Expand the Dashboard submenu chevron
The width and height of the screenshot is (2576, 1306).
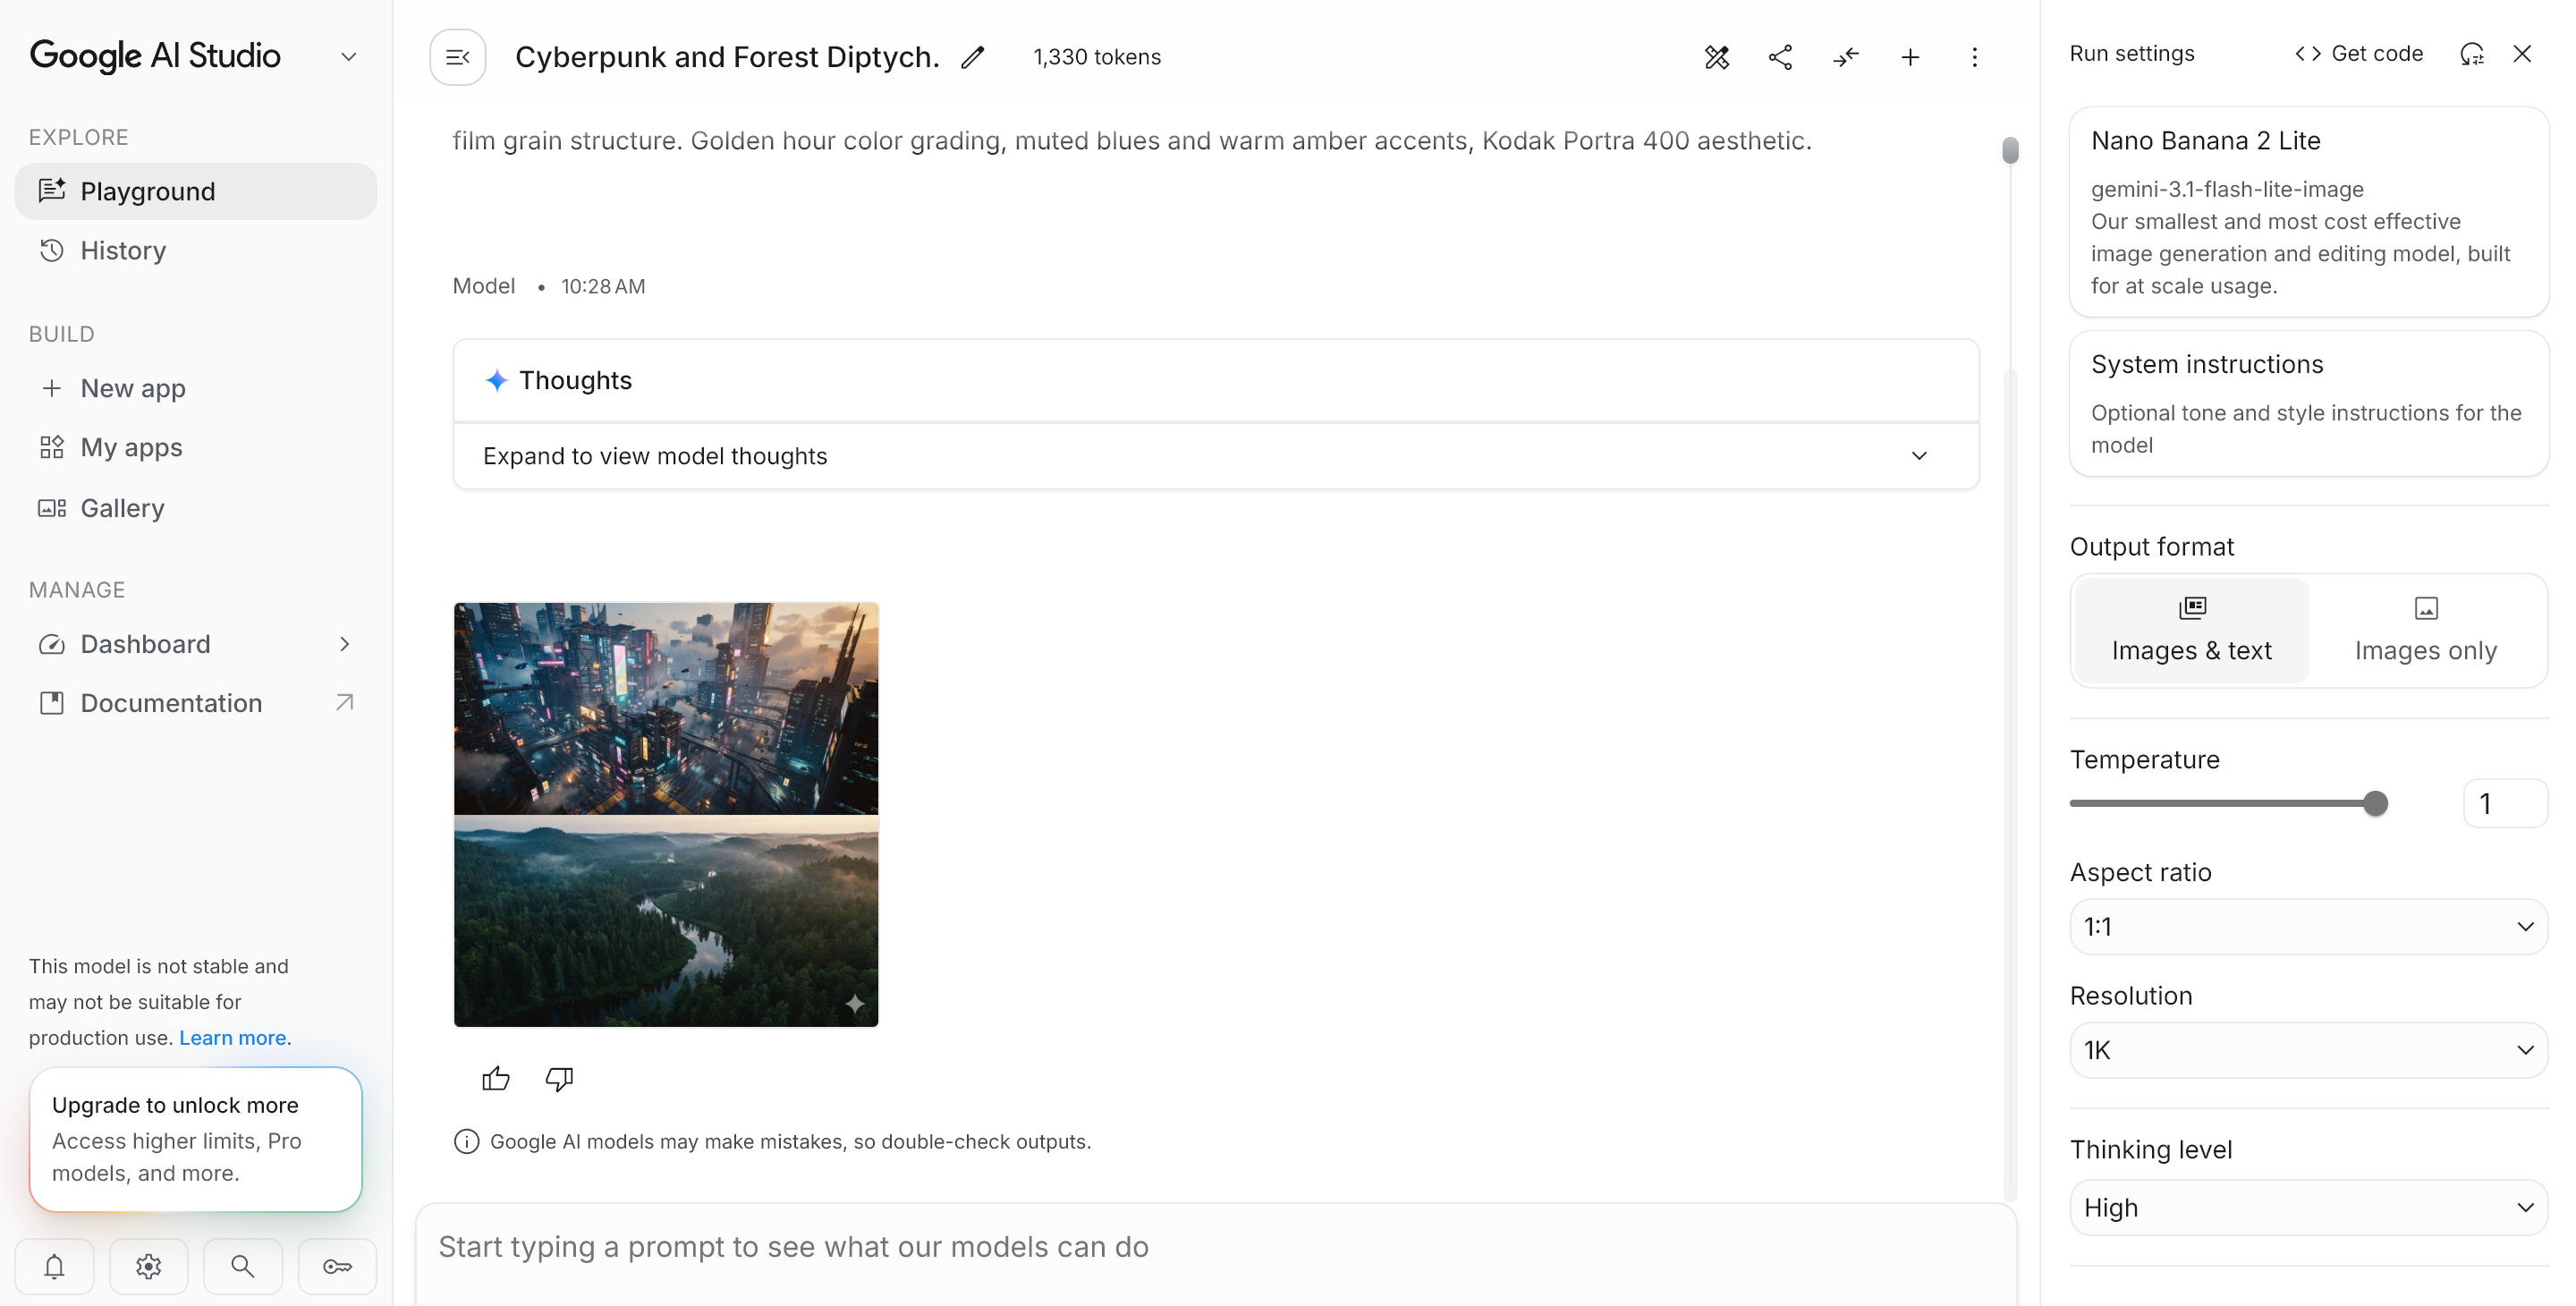344,644
